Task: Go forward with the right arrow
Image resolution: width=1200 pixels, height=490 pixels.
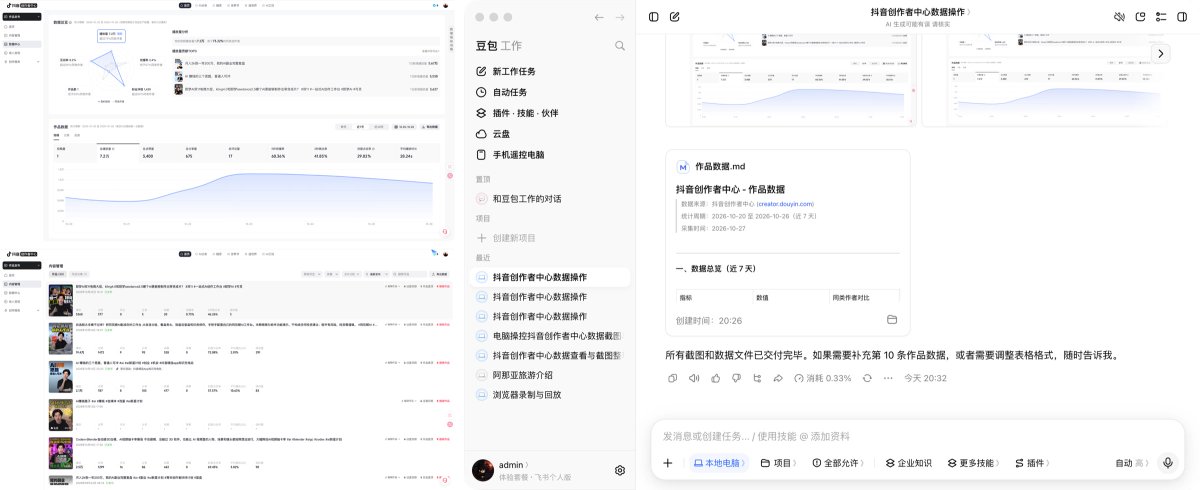Action: (620, 18)
